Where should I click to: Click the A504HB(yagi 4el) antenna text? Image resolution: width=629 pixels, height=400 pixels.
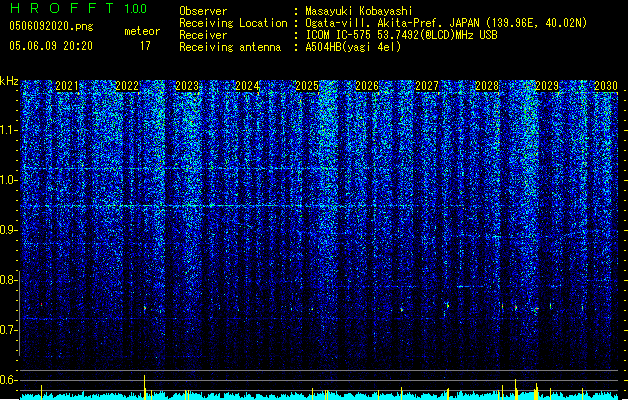click(x=353, y=47)
